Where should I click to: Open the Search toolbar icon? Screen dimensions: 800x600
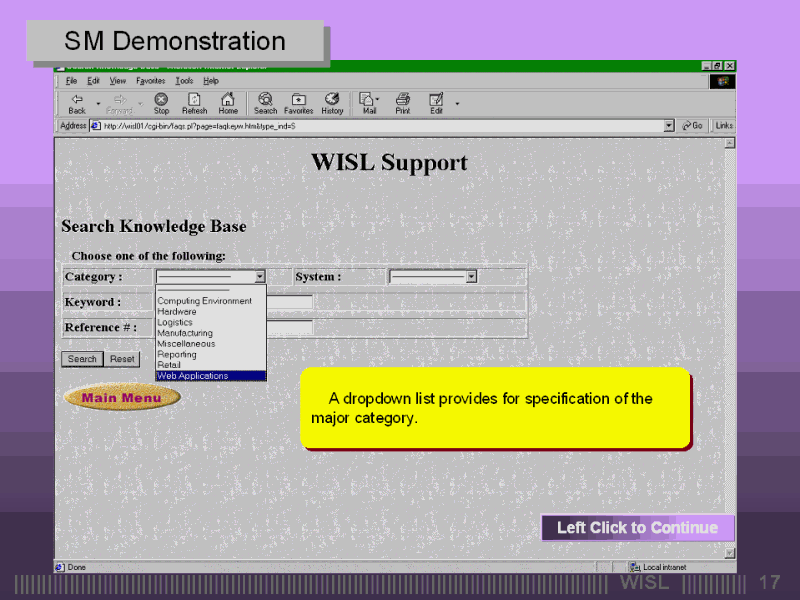coord(265,100)
